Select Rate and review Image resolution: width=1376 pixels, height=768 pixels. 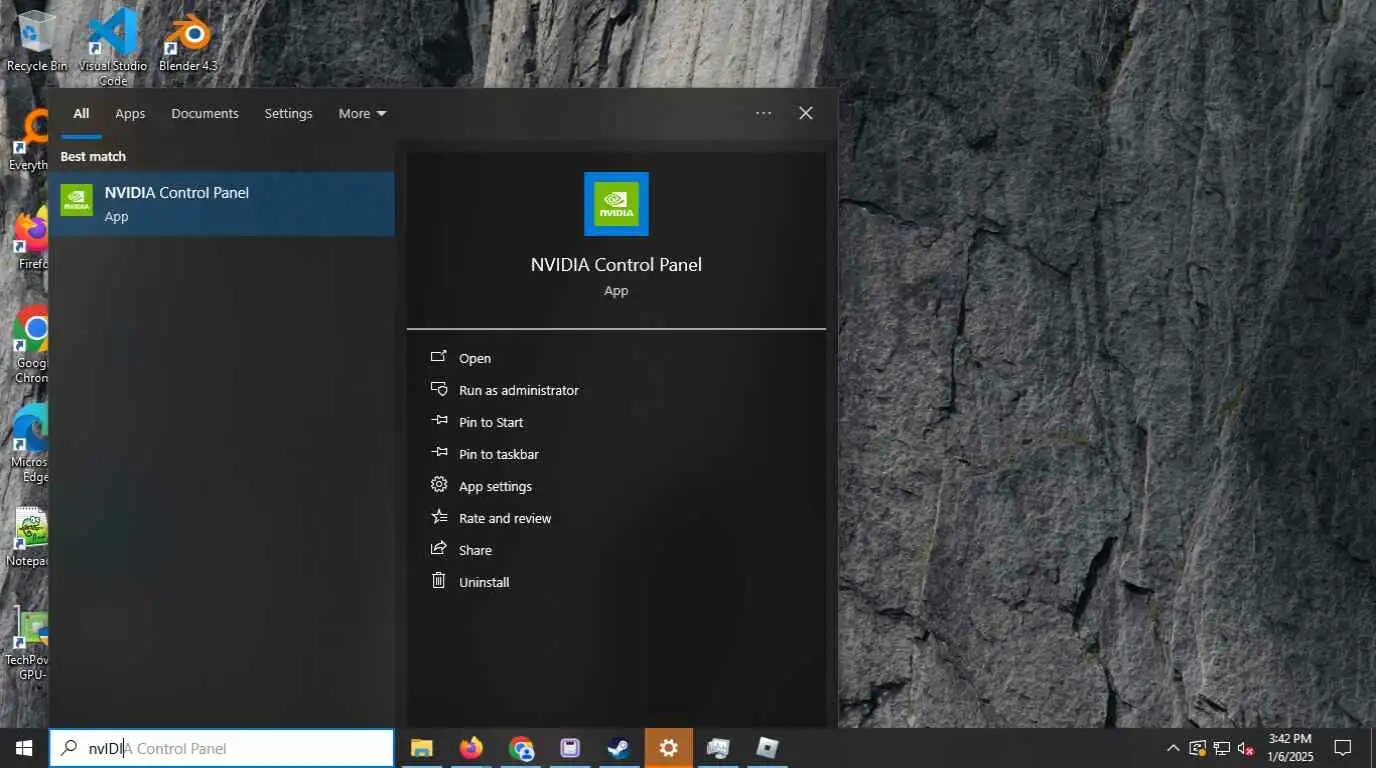pos(505,518)
